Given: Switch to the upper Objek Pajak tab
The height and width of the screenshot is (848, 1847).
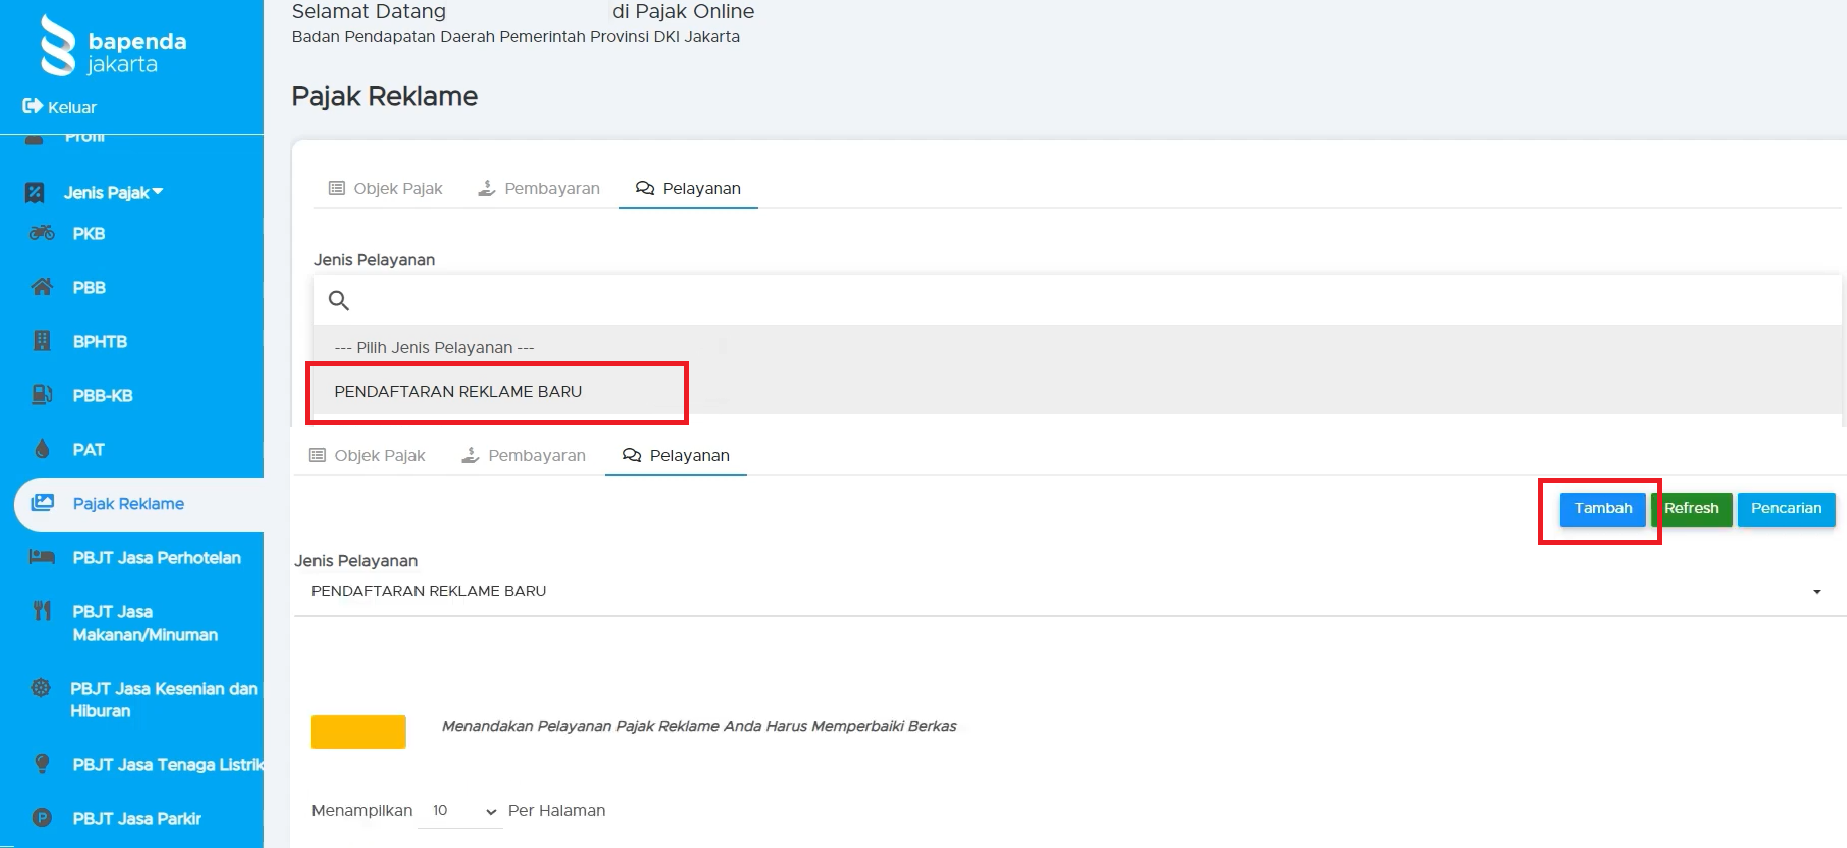Looking at the screenshot, I should click(x=386, y=189).
